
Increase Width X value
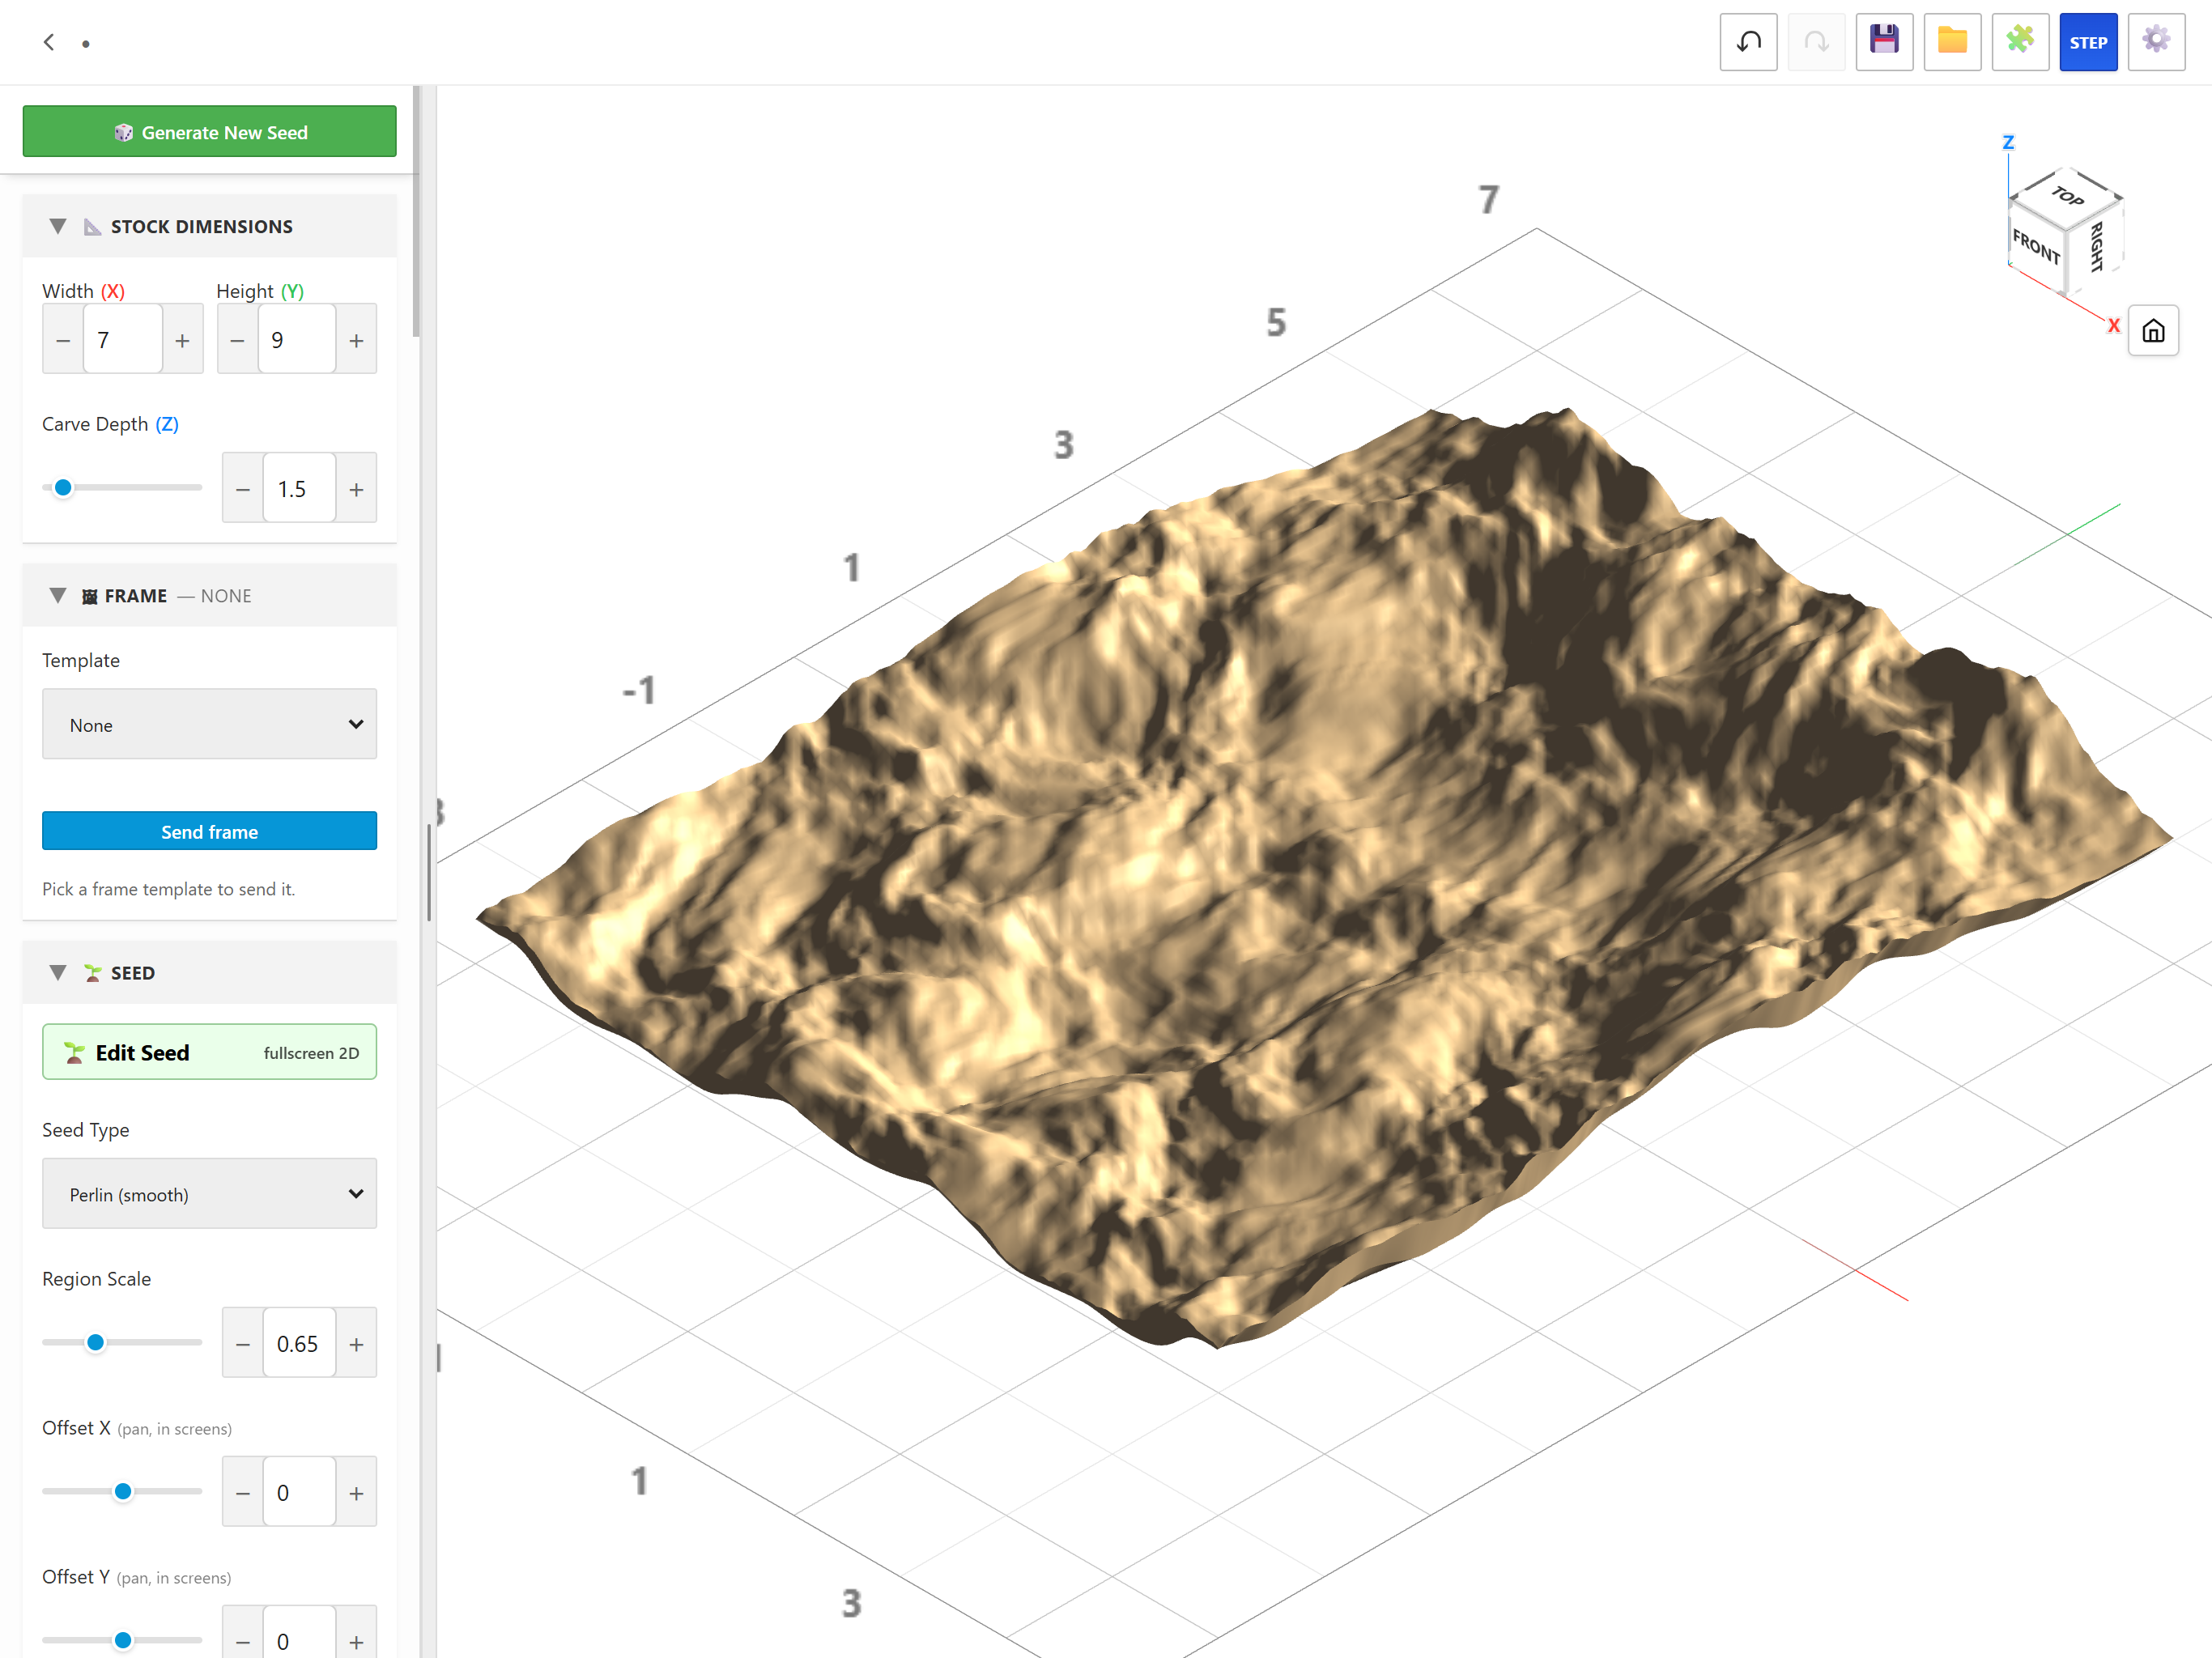click(182, 340)
